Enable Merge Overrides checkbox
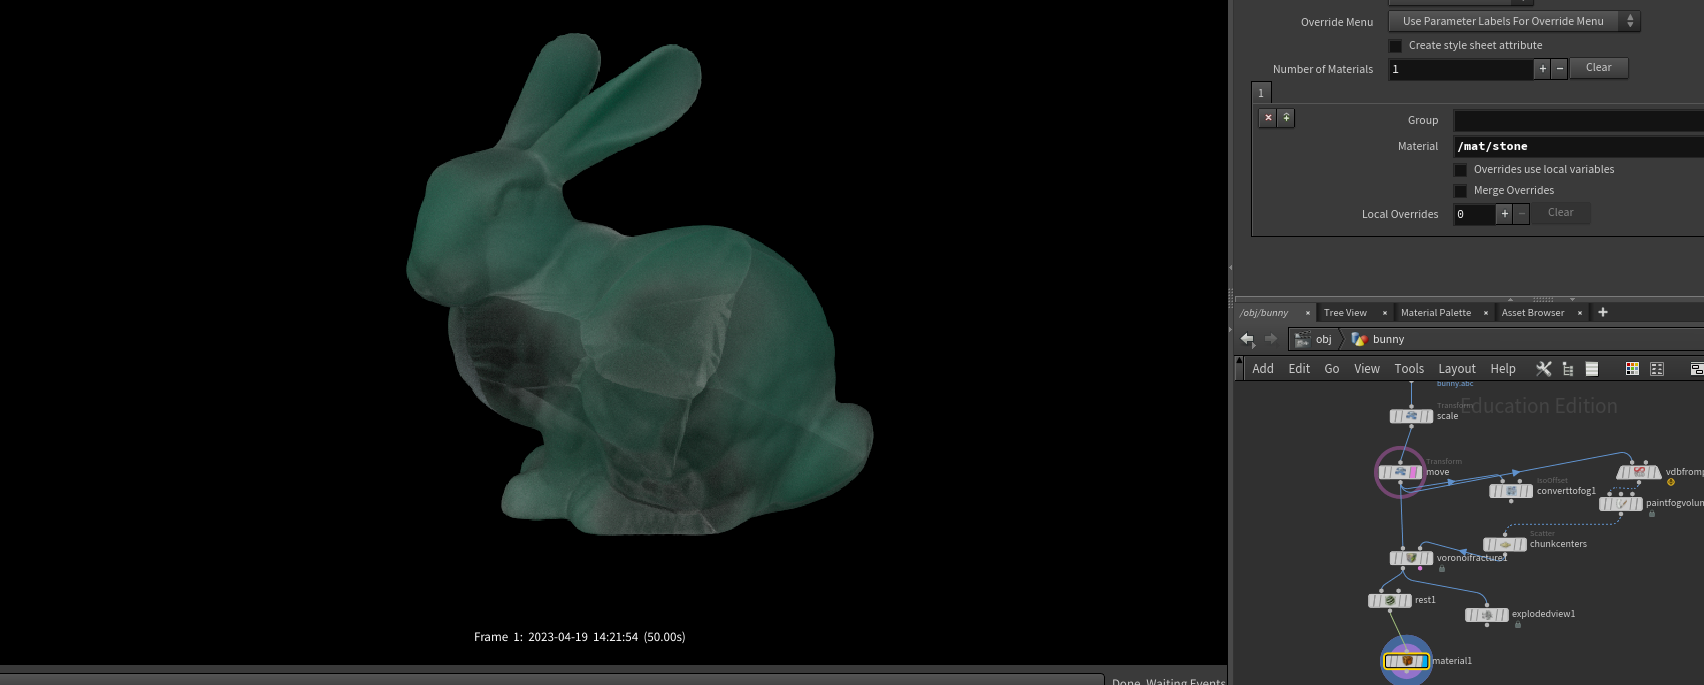 1461,191
